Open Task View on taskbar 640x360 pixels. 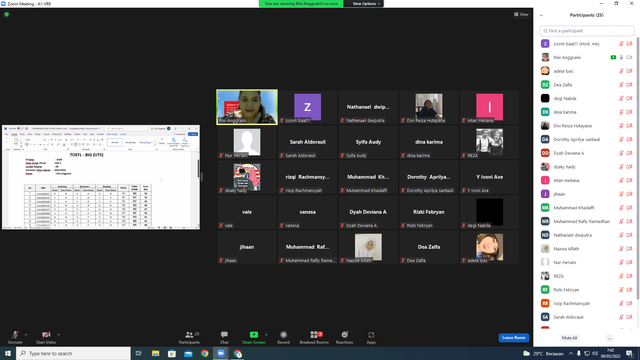pos(139,353)
